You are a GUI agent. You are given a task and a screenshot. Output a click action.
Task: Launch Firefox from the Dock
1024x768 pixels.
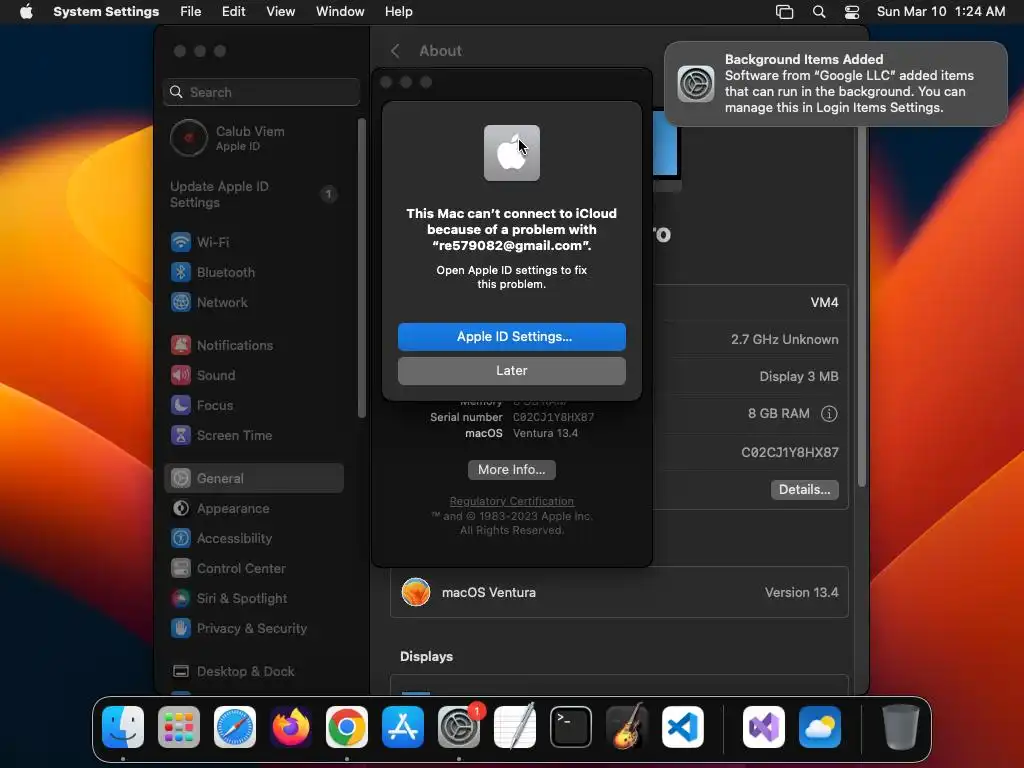pyautogui.click(x=291, y=727)
